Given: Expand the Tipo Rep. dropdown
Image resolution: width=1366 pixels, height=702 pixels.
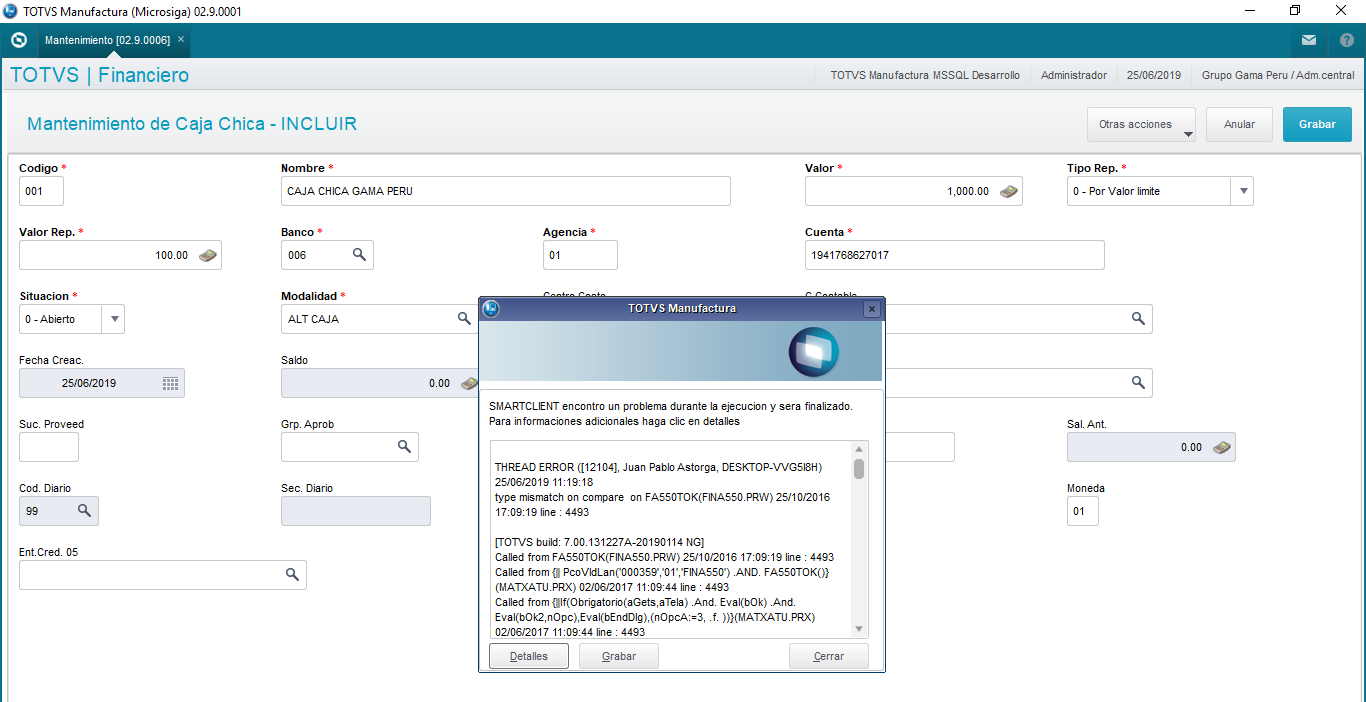Looking at the screenshot, I should [x=1241, y=191].
